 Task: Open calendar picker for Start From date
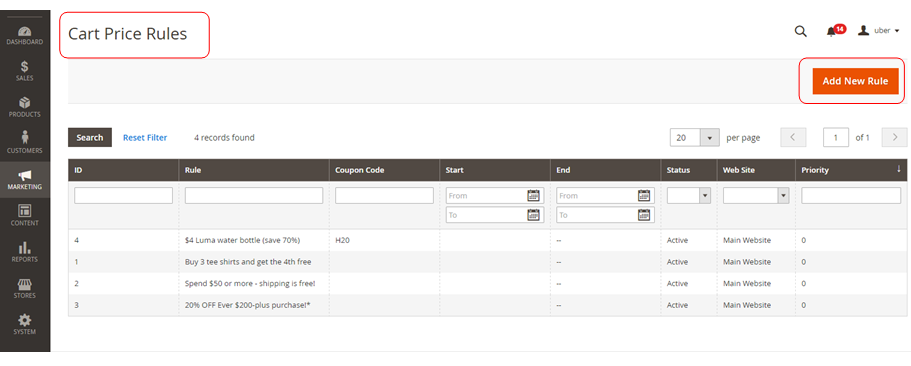[x=533, y=196]
